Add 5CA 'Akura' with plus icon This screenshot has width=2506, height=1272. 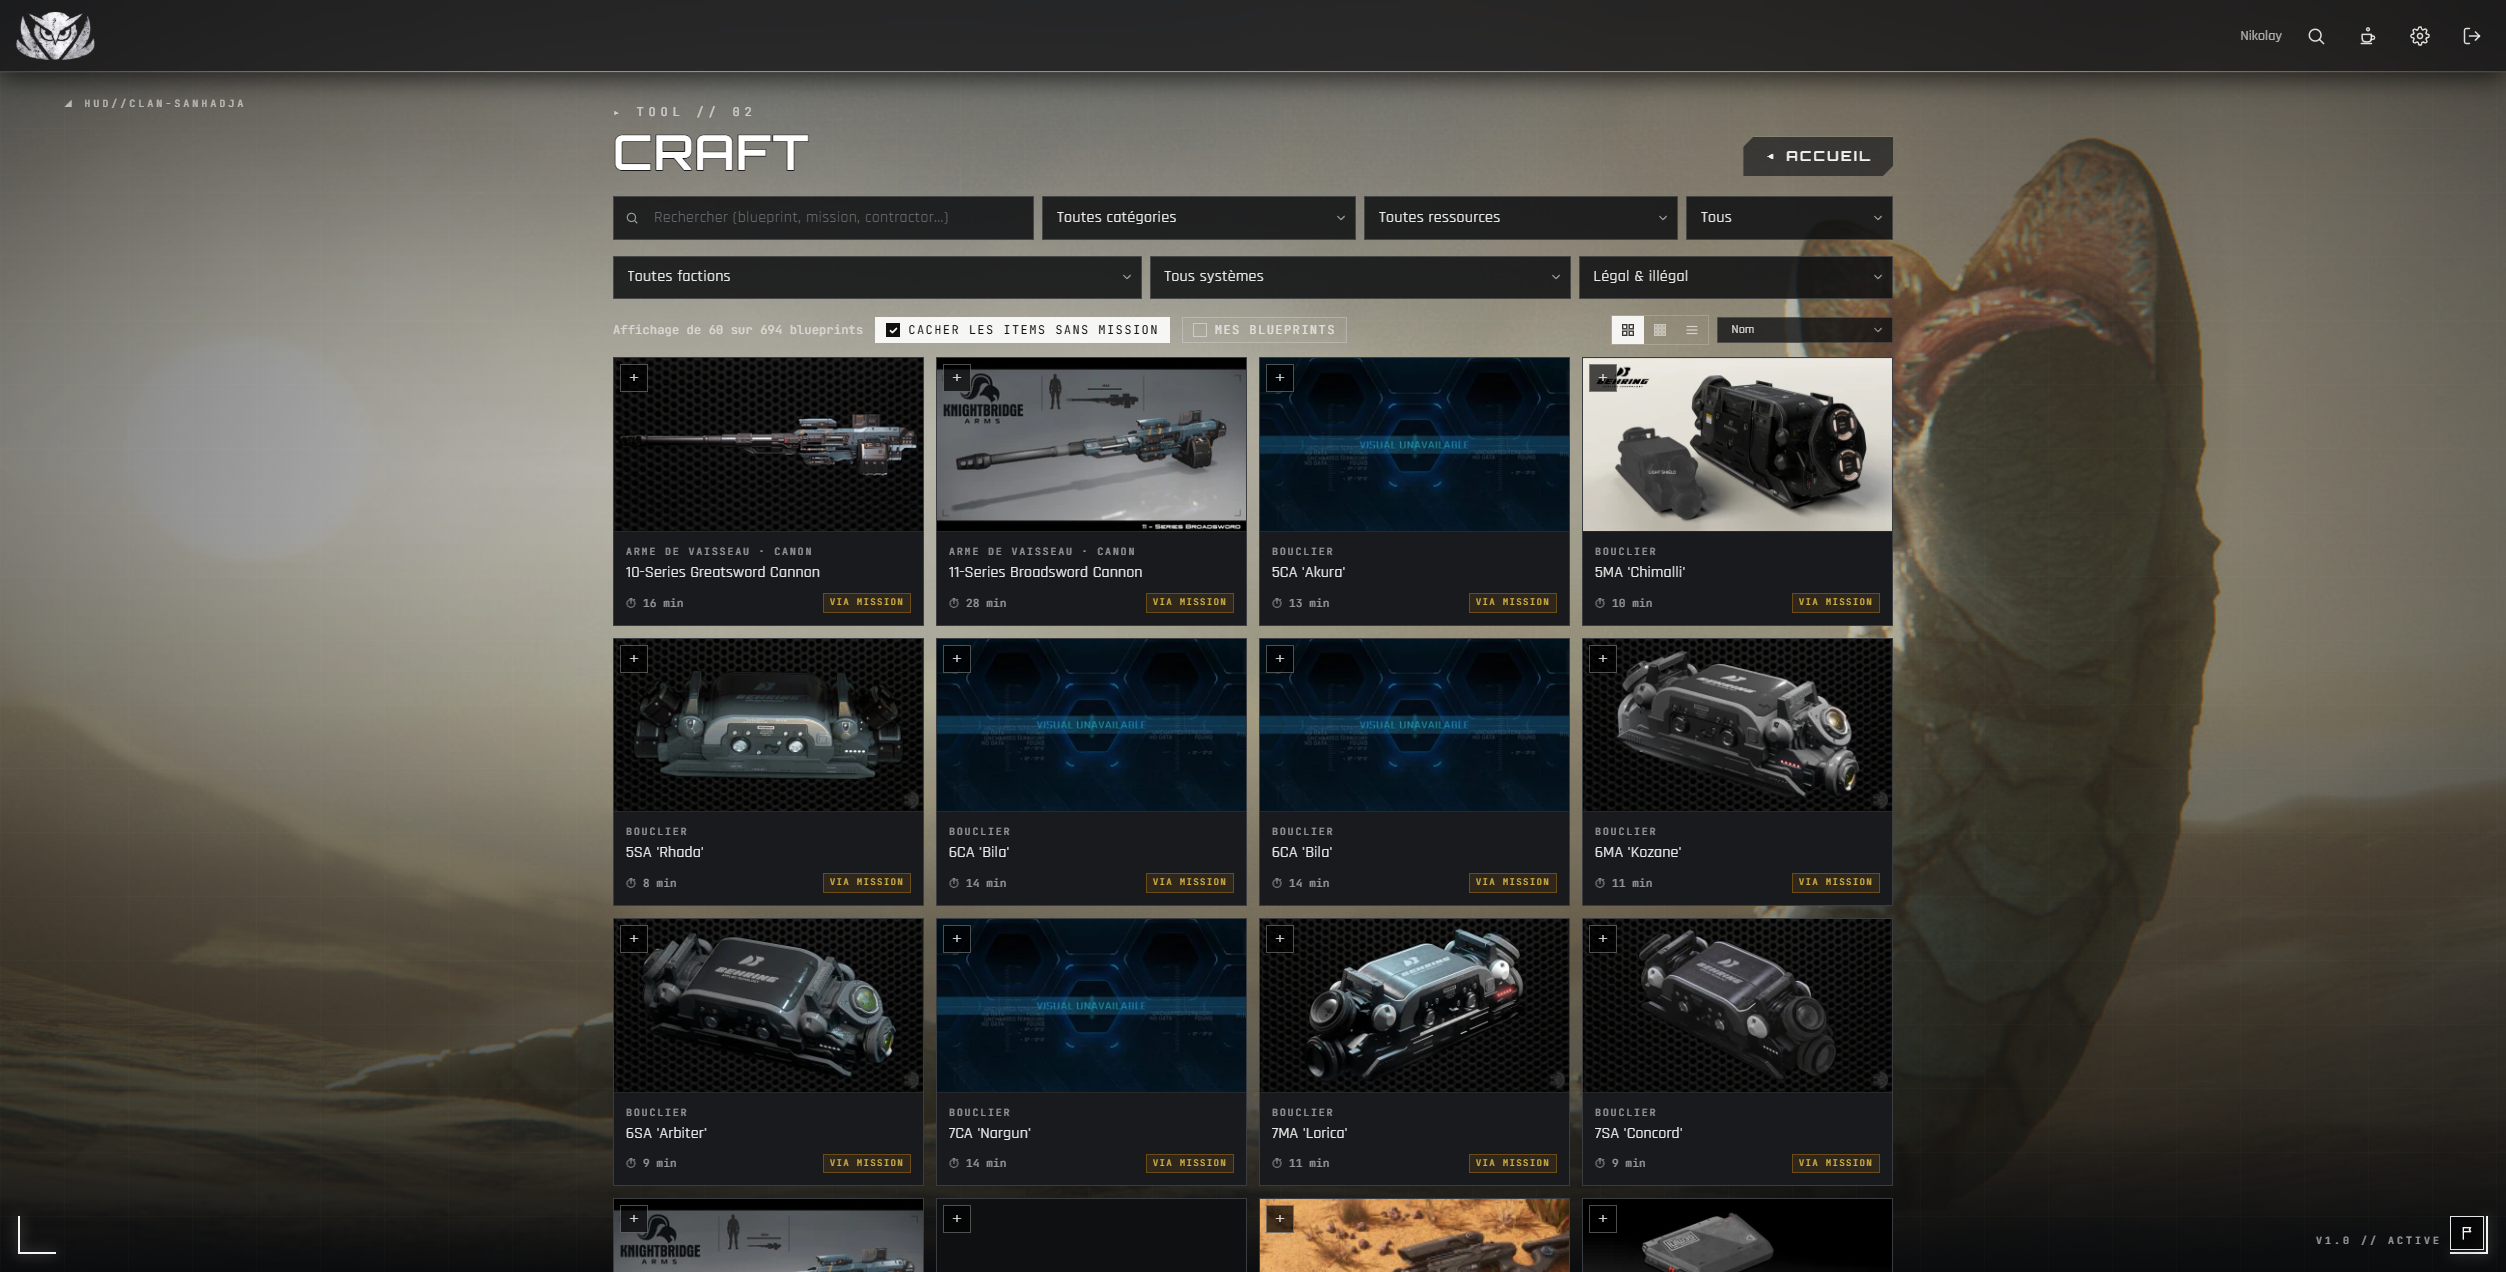click(x=1280, y=378)
